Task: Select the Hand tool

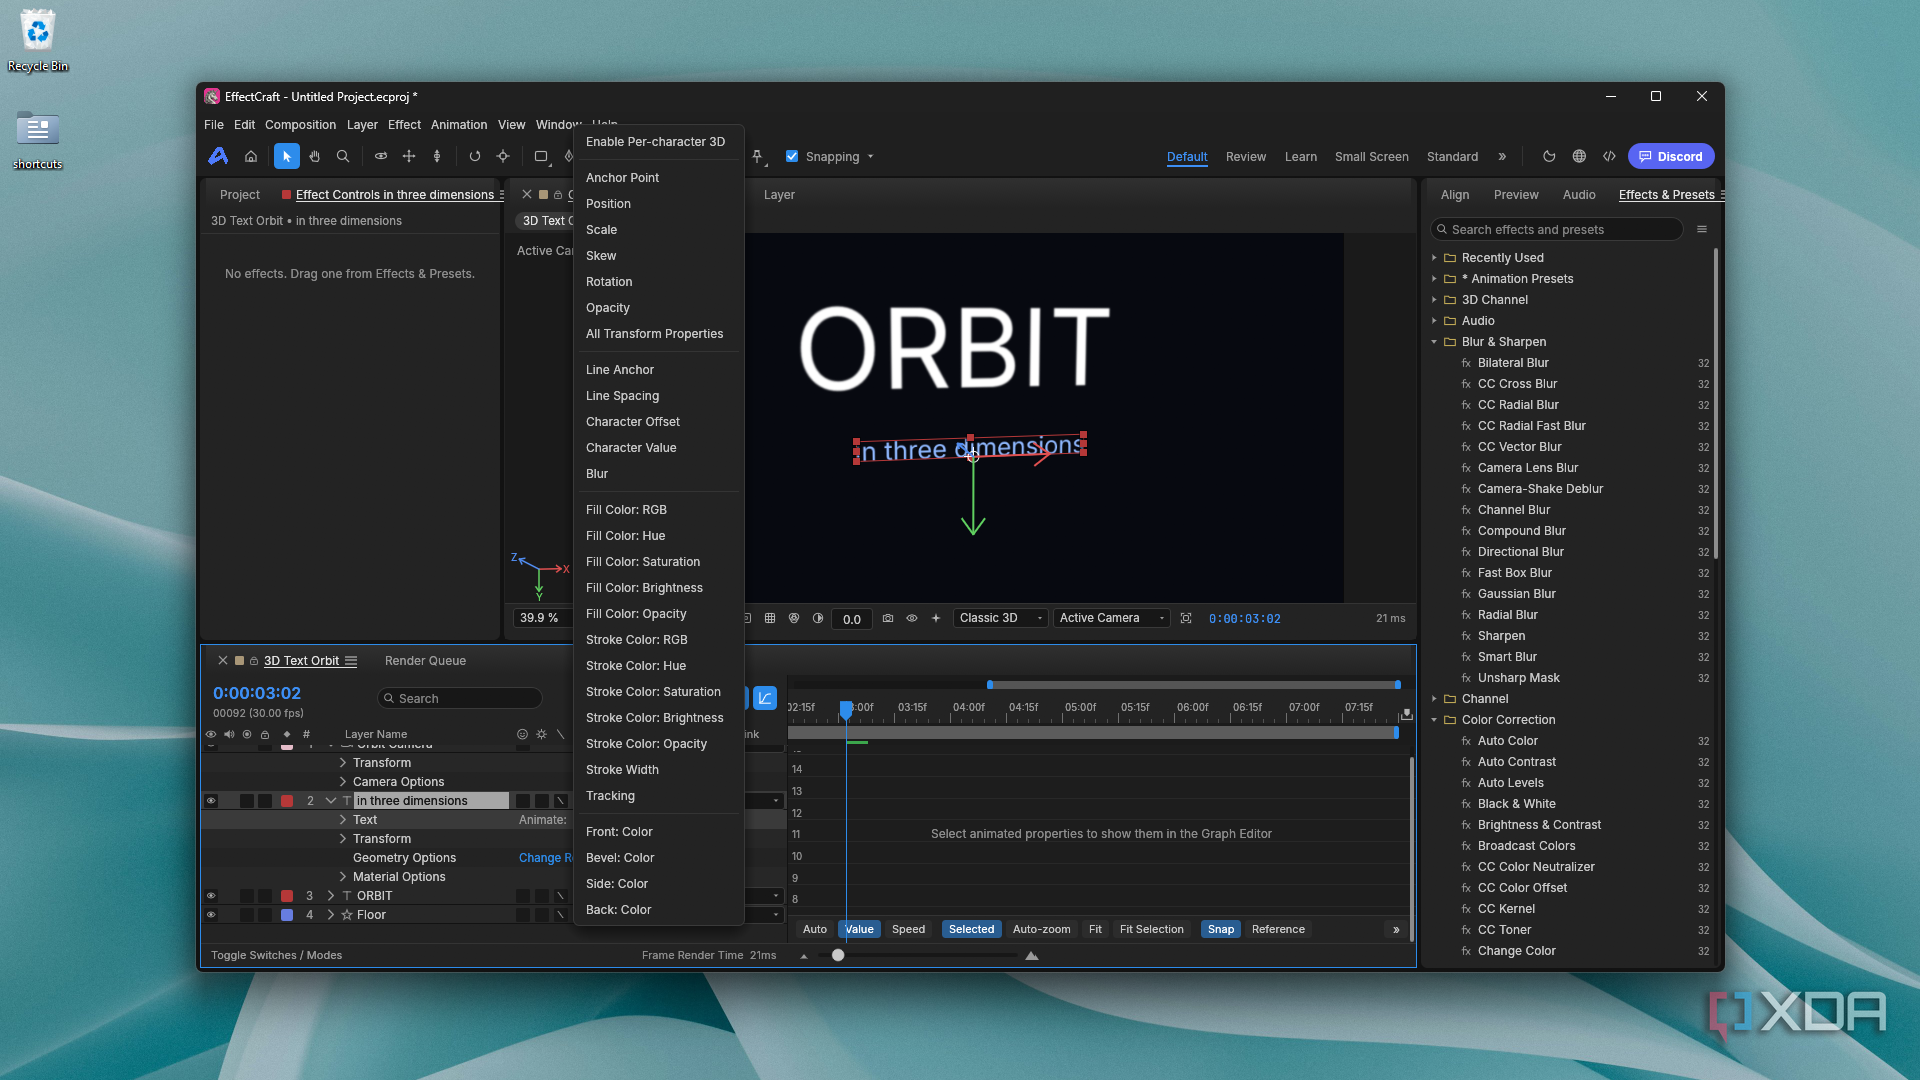Action: coord(315,157)
